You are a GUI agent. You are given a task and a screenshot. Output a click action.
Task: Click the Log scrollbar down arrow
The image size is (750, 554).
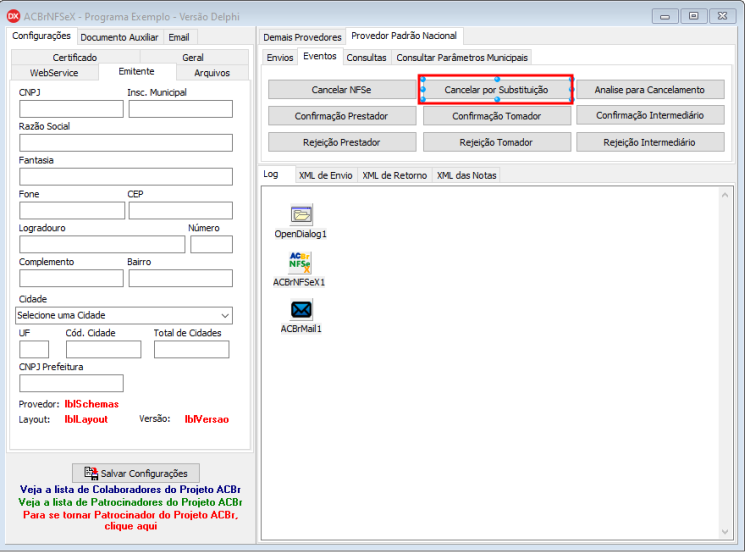tap(725, 532)
